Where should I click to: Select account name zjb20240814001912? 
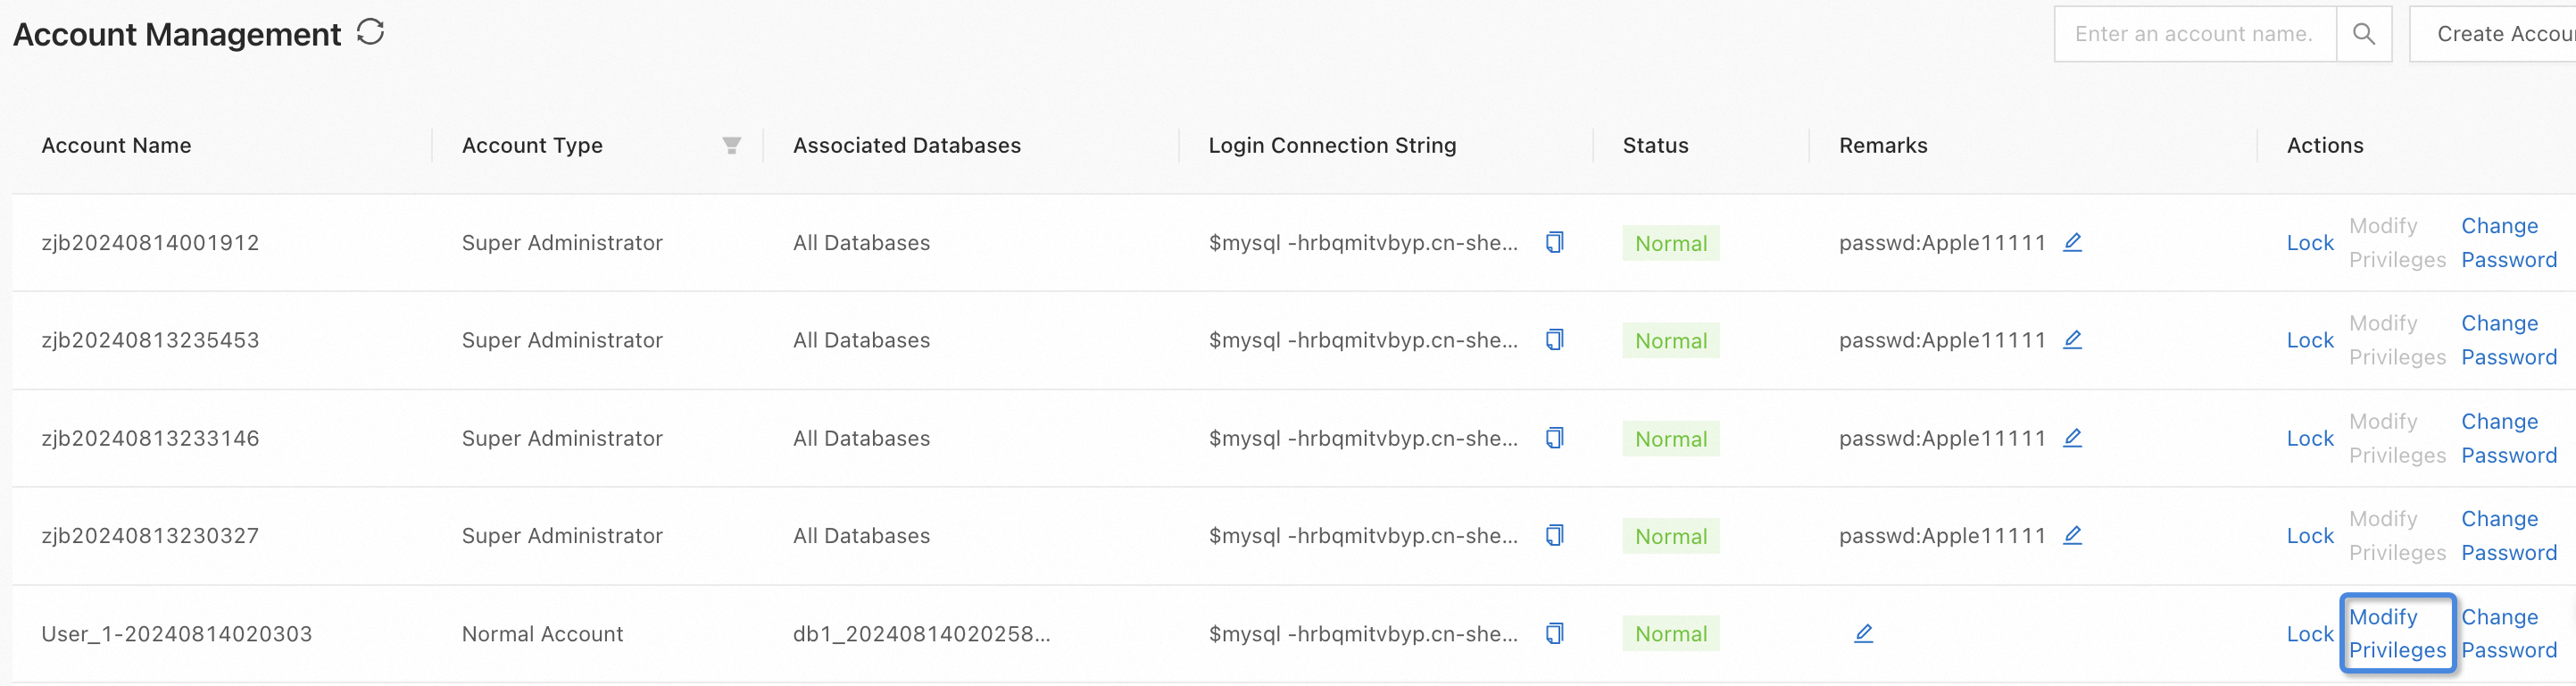tap(150, 243)
